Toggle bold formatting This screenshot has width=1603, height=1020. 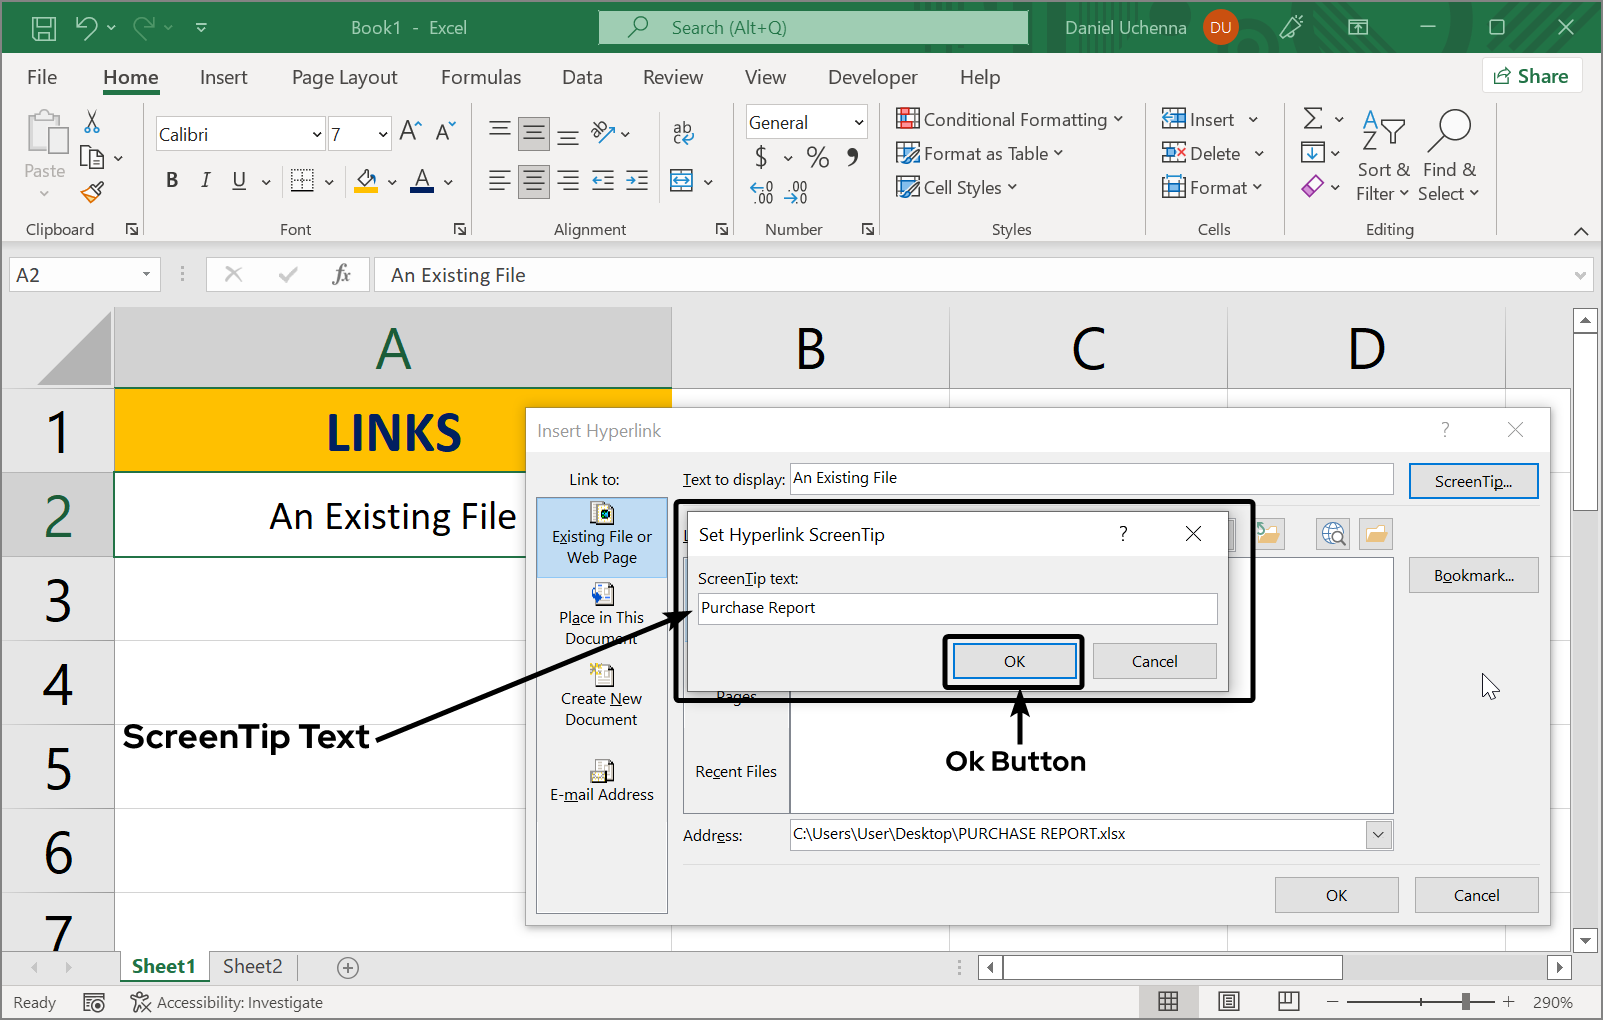tap(171, 180)
